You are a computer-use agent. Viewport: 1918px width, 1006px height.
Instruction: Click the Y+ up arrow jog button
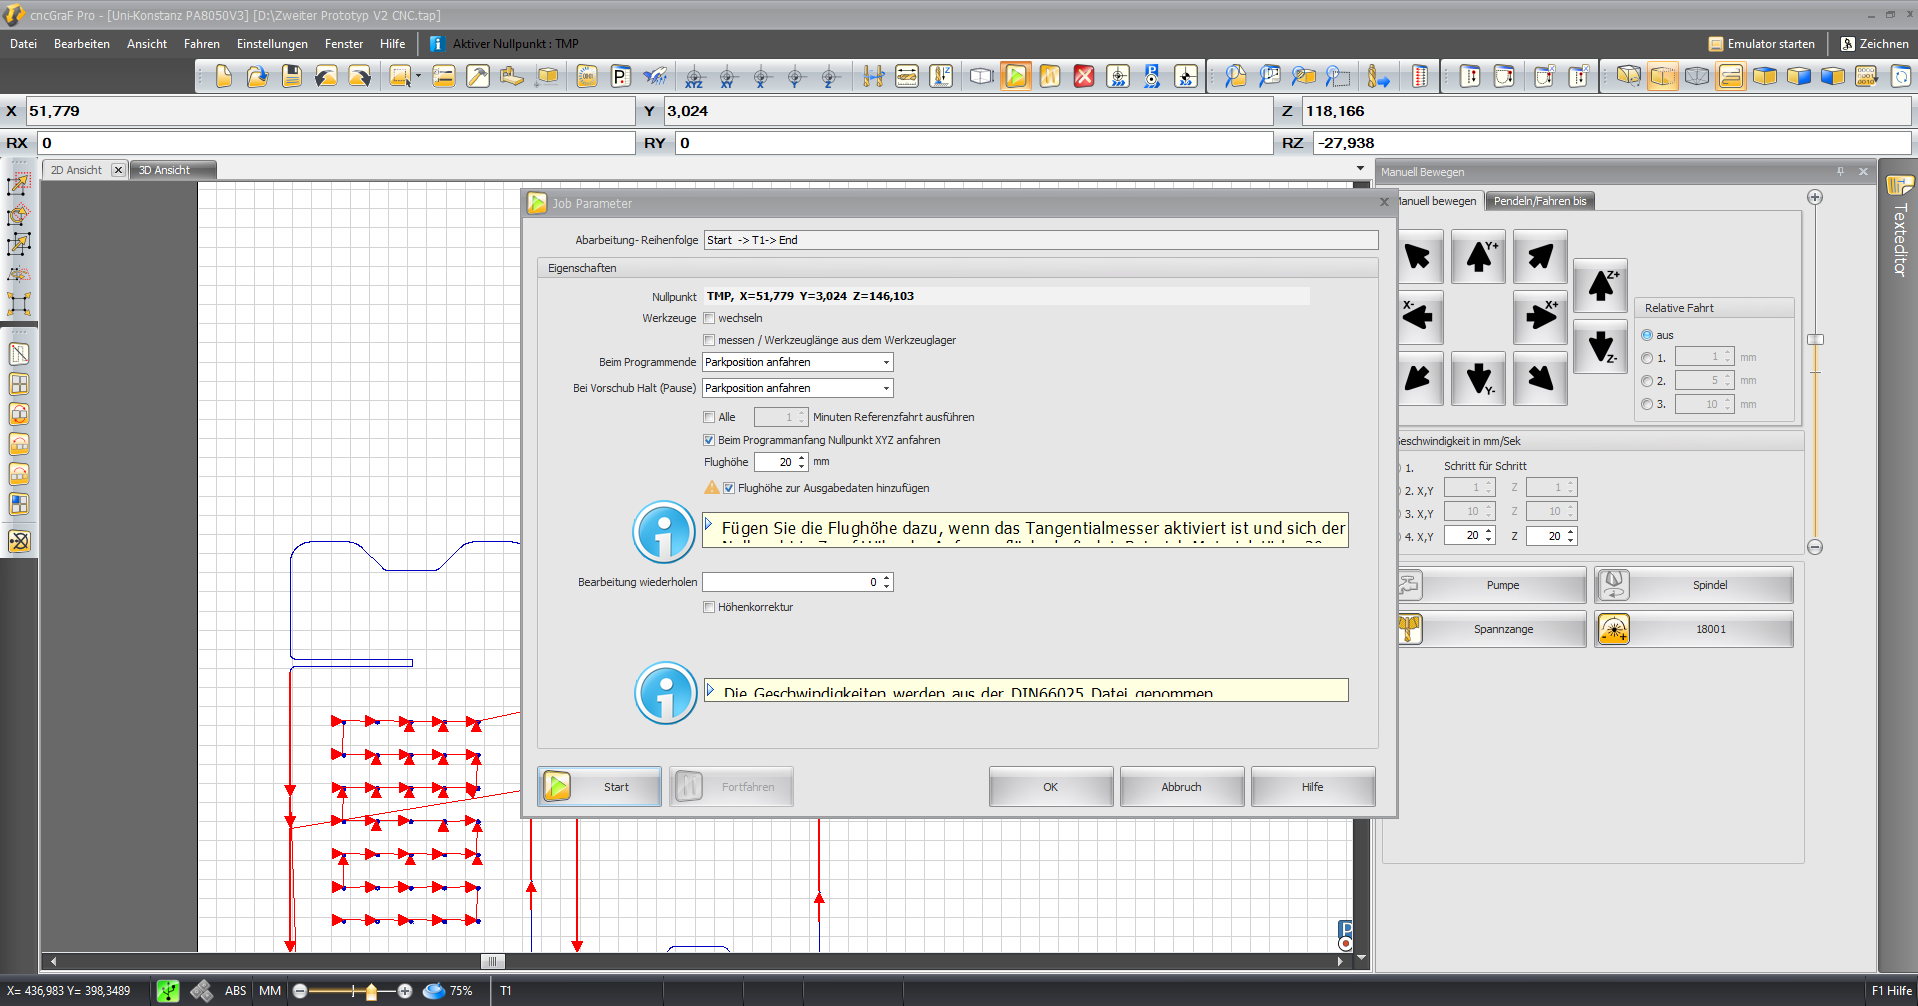1479,257
